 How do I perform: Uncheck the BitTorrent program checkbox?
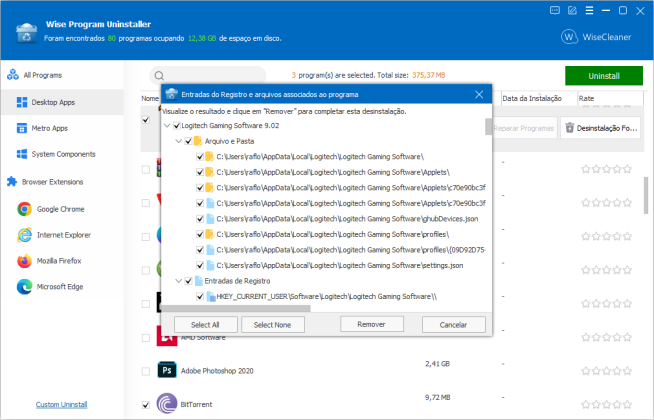(146, 405)
